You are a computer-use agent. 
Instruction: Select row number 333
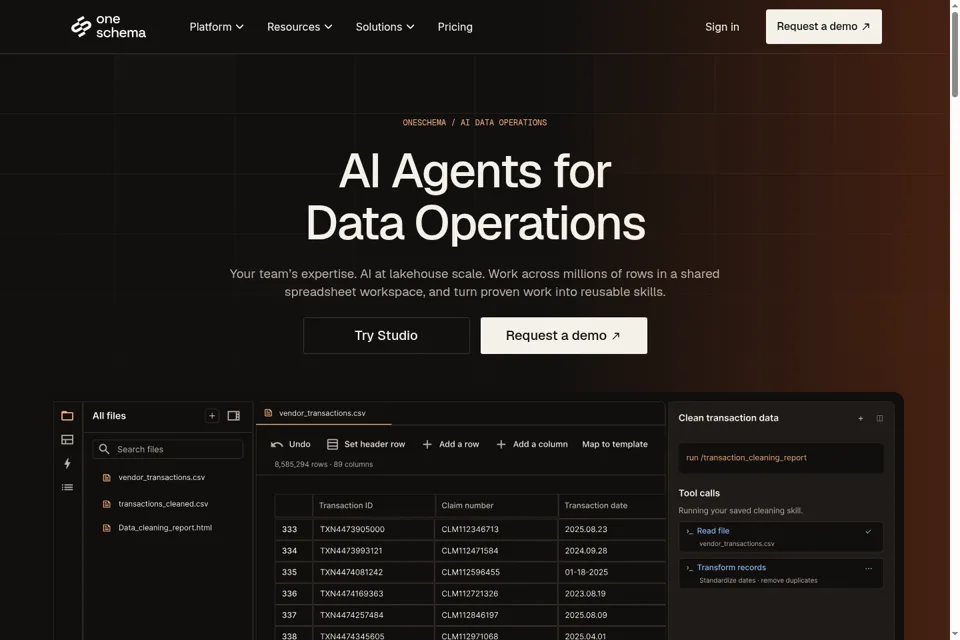293,529
